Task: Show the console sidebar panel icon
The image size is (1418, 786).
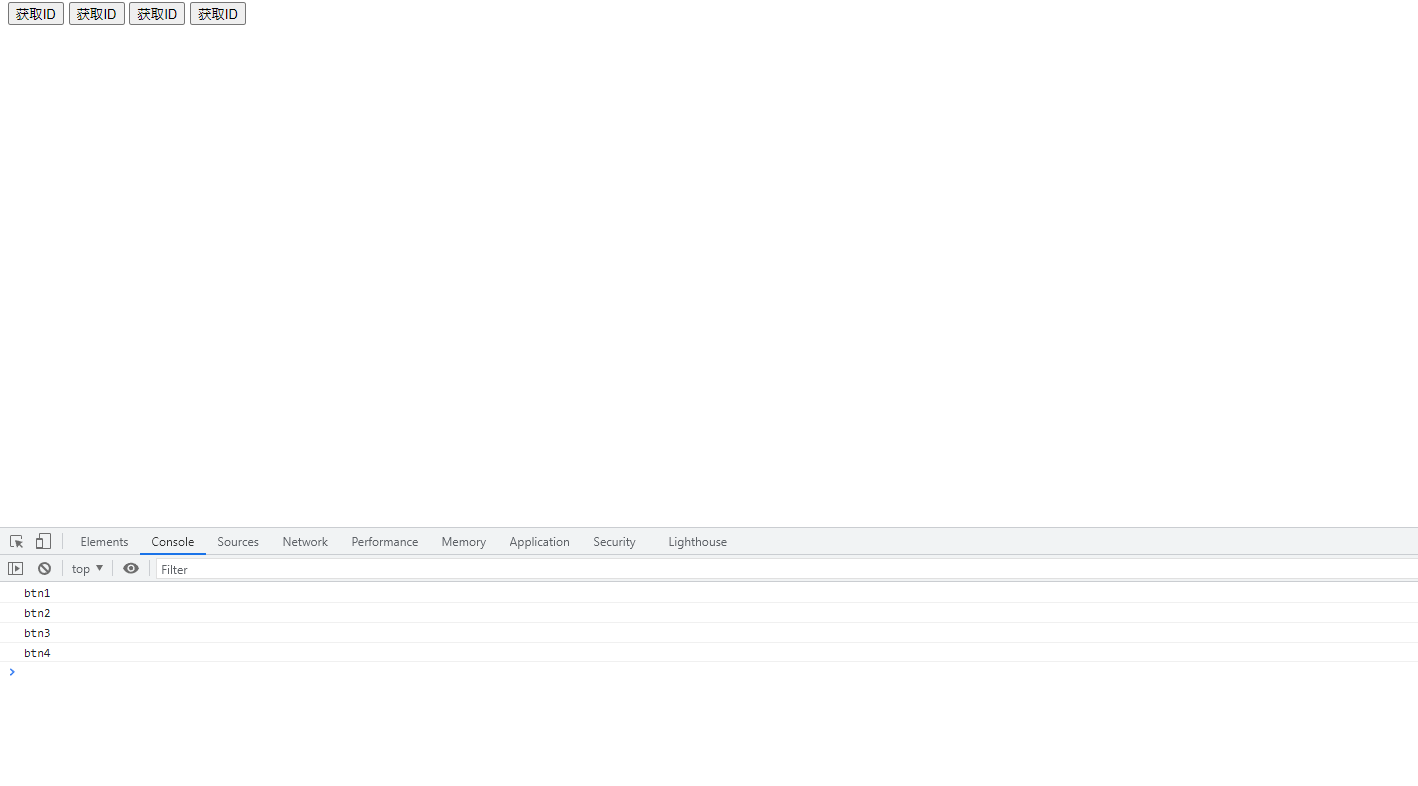Action: click(15, 568)
